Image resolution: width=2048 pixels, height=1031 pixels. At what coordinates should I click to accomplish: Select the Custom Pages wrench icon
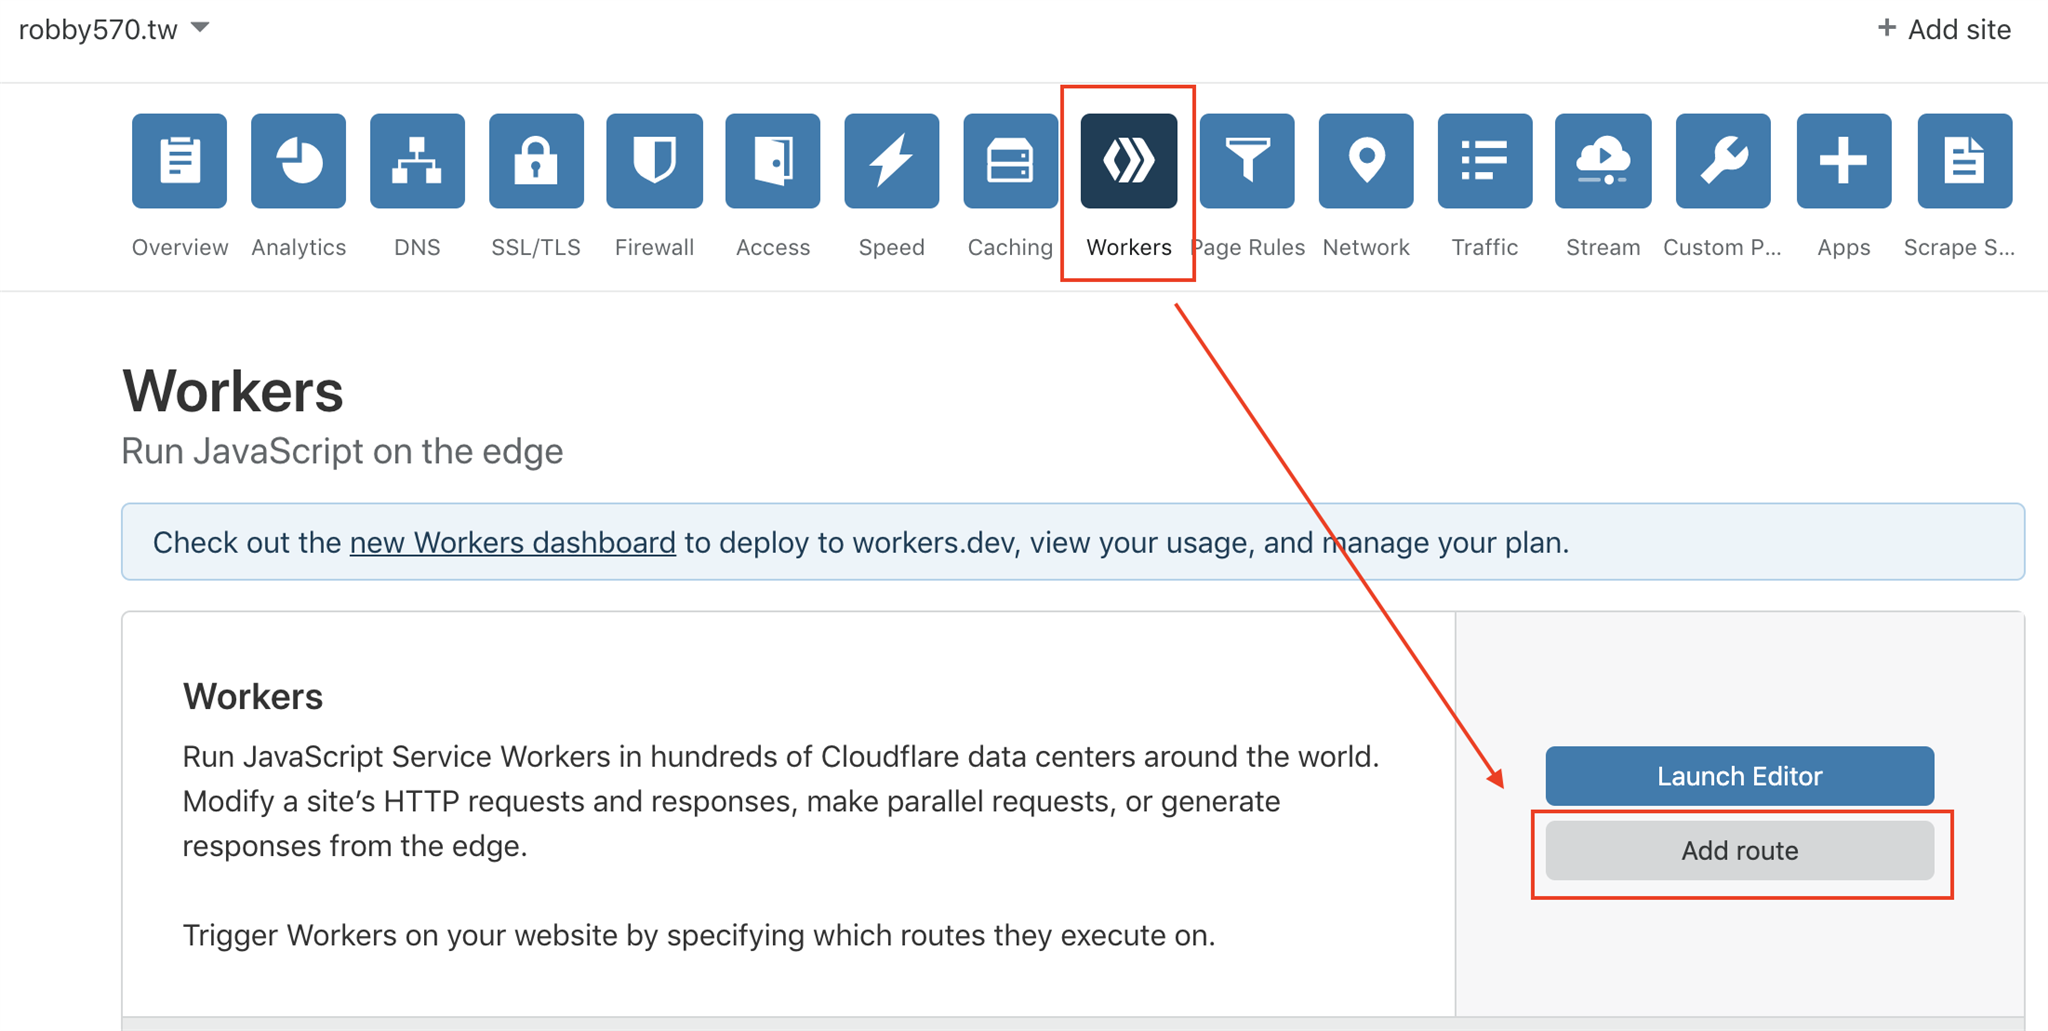(1723, 161)
